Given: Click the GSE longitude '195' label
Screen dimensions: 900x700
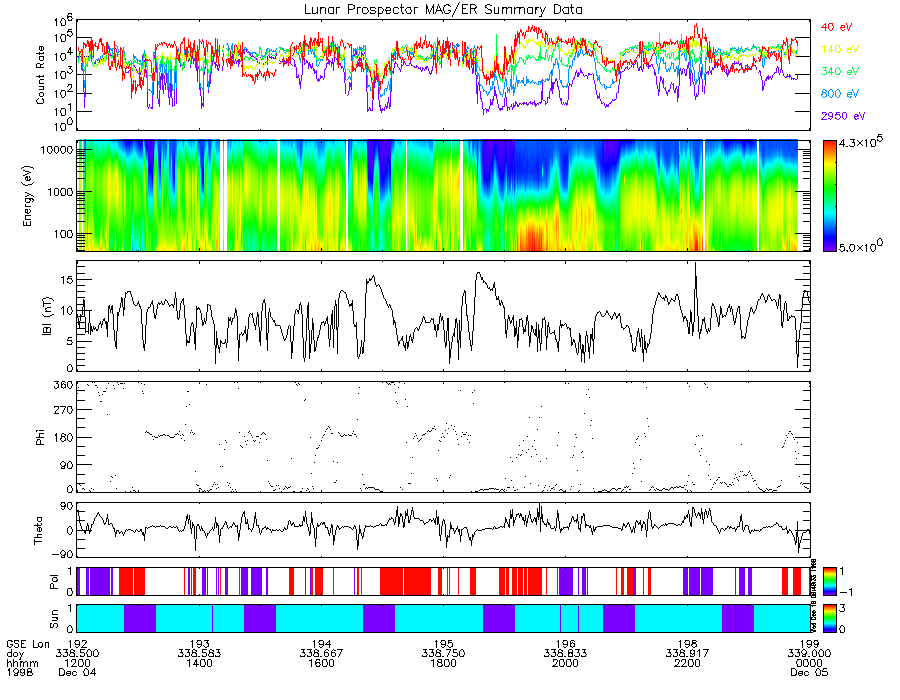Looking at the screenshot, I should [x=443, y=644].
